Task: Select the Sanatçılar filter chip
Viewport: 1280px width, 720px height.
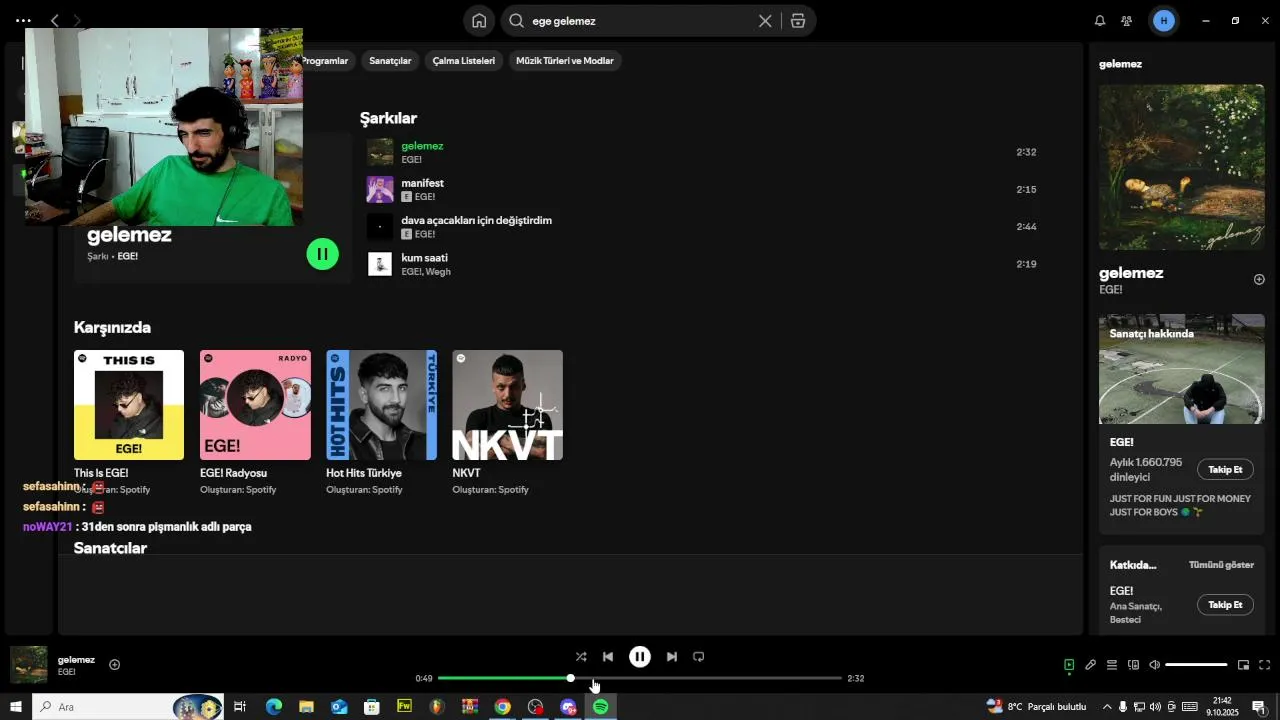Action: point(390,61)
